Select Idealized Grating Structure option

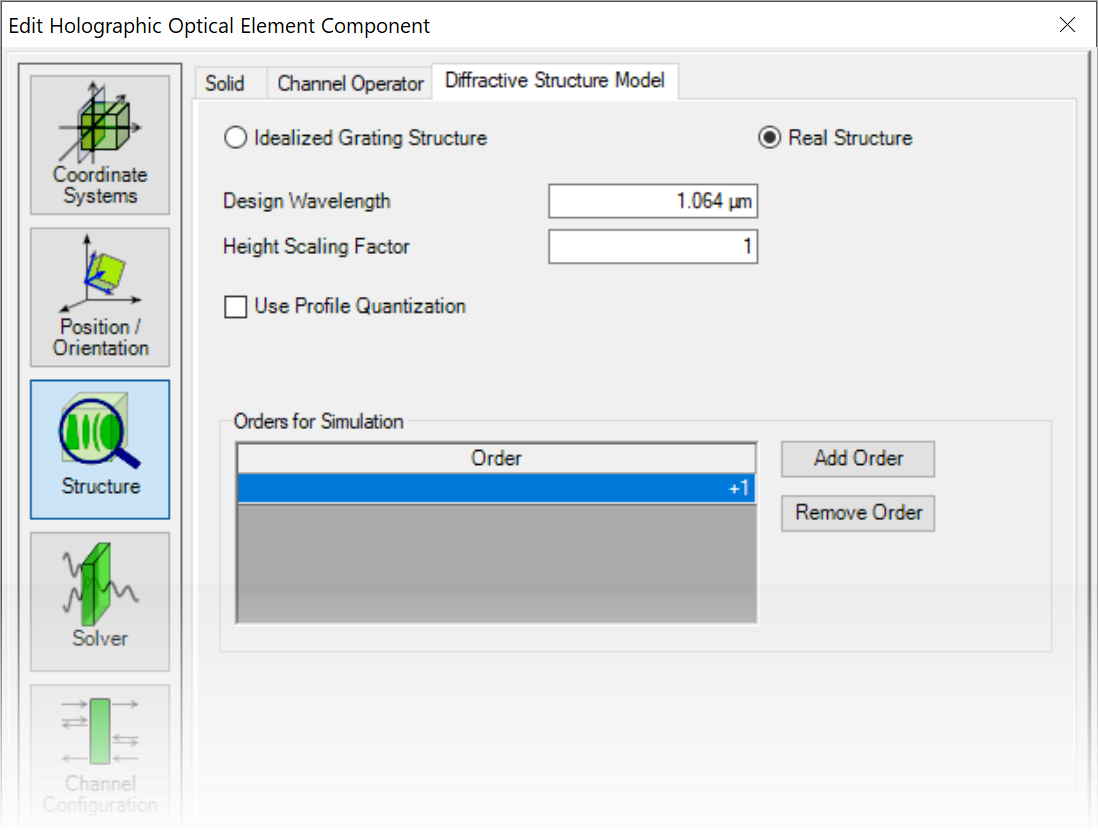(235, 137)
